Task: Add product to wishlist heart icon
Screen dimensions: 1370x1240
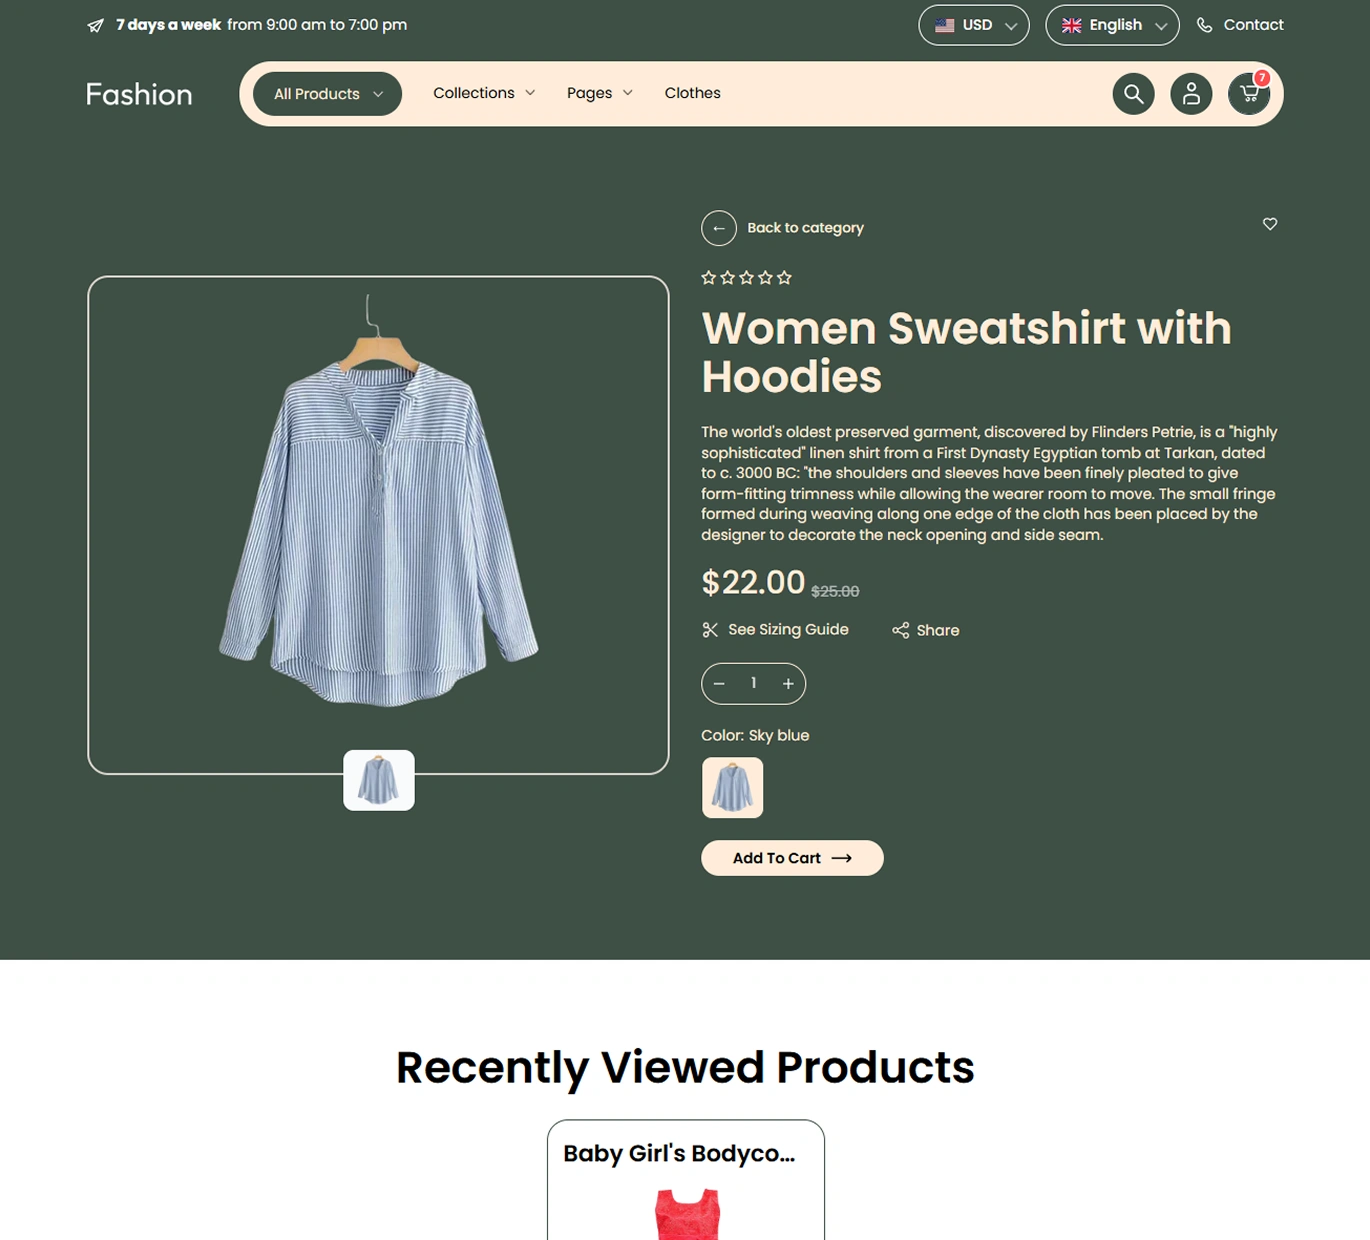Action: [1270, 224]
